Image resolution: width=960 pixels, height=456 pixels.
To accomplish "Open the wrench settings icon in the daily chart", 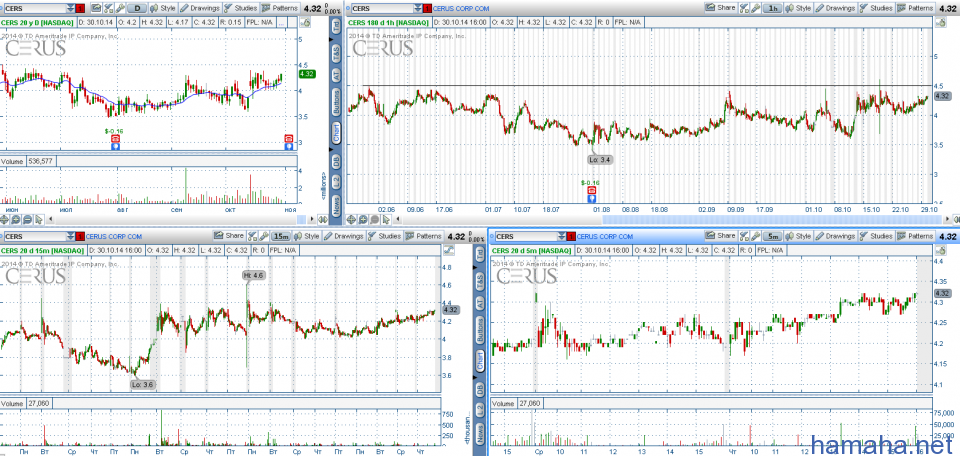I will tap(121, 9).
